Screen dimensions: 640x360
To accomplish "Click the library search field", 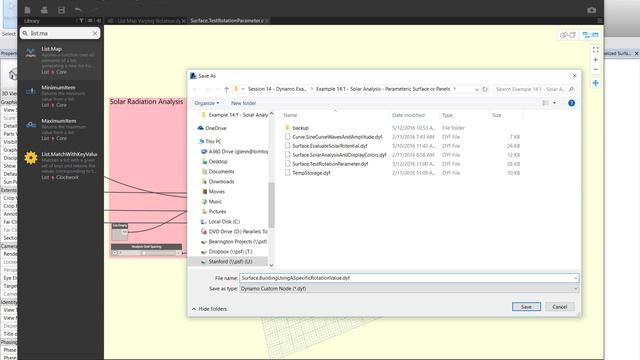I will point(60,33).
